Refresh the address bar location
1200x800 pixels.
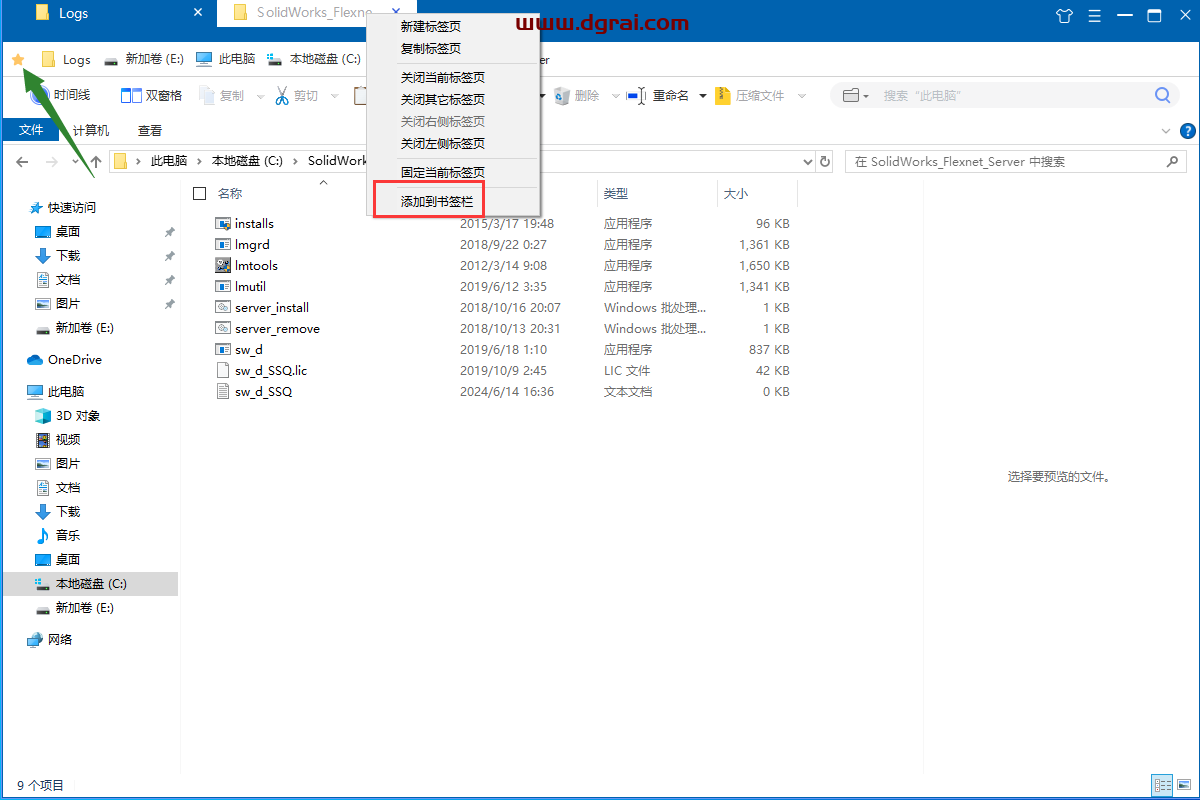coord(825,162)
